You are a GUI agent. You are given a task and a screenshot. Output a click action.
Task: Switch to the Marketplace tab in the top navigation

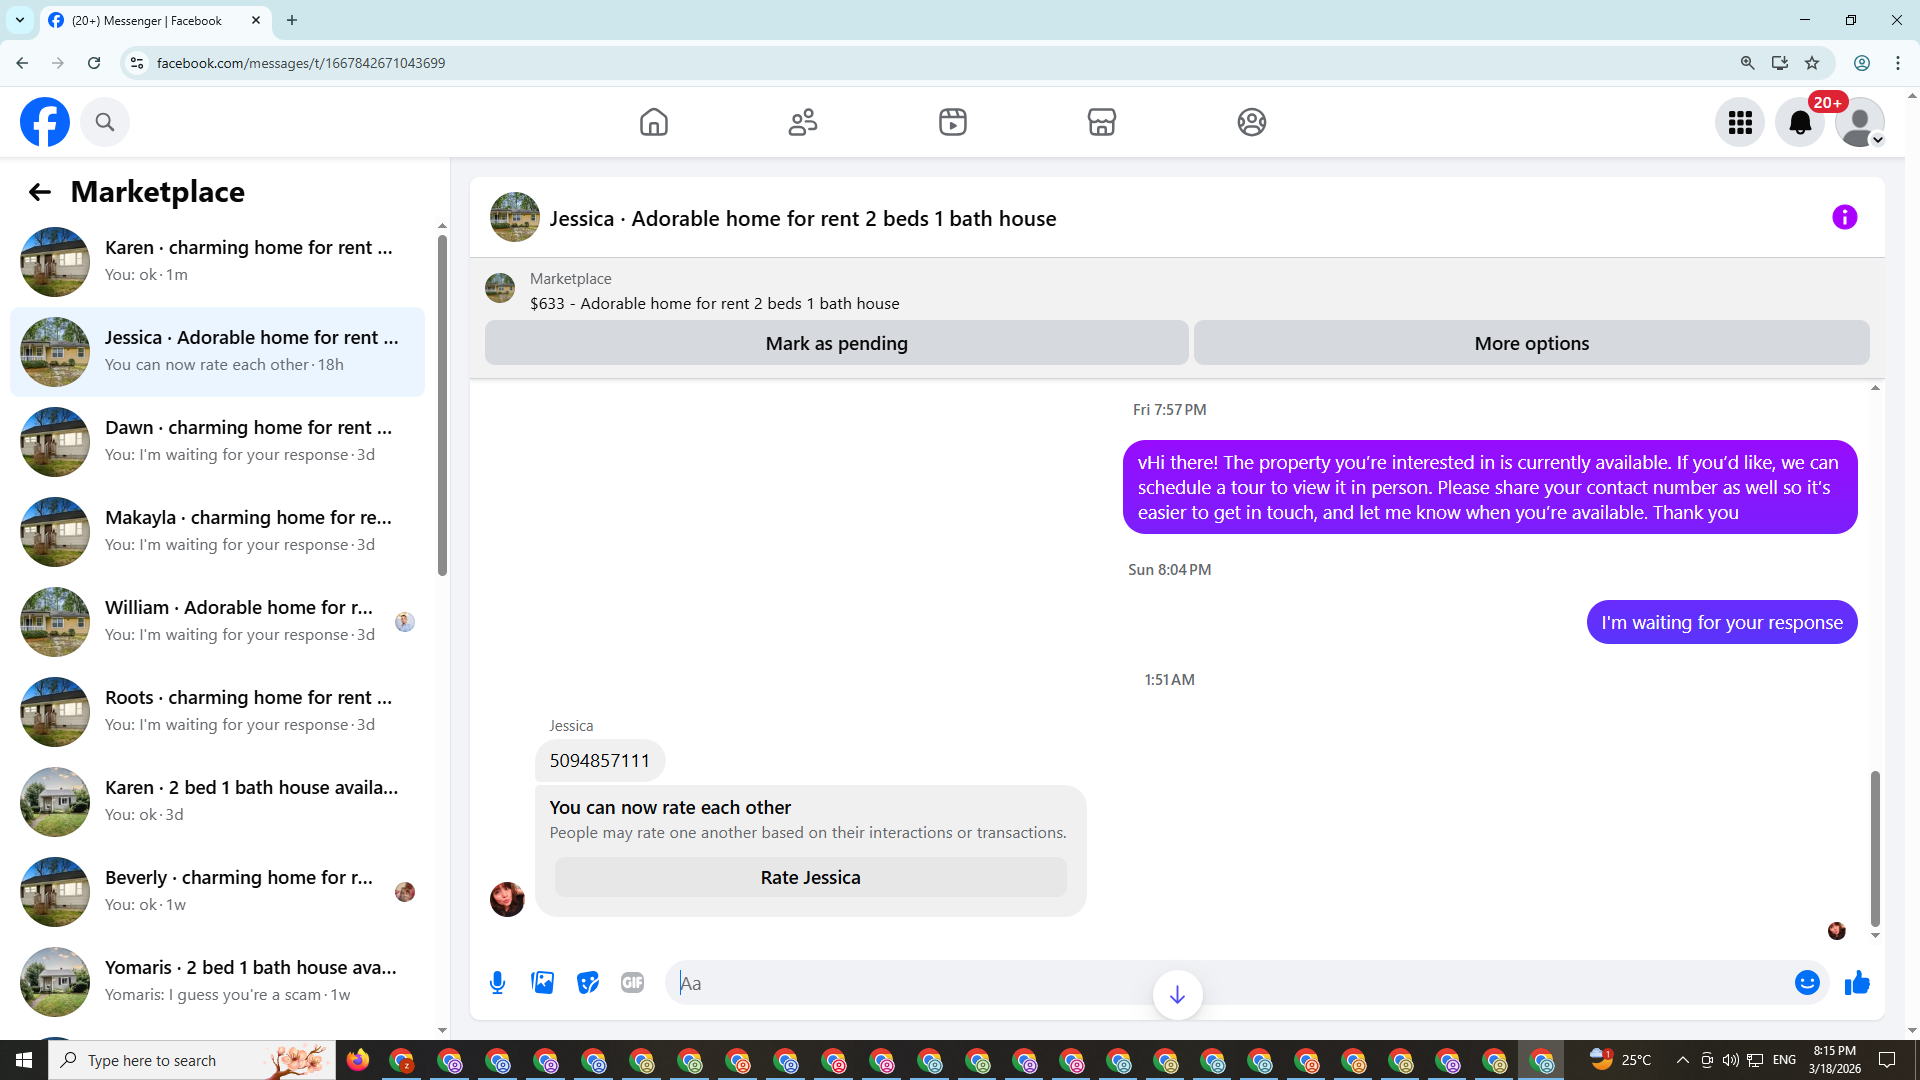(x=1101, y=122)
